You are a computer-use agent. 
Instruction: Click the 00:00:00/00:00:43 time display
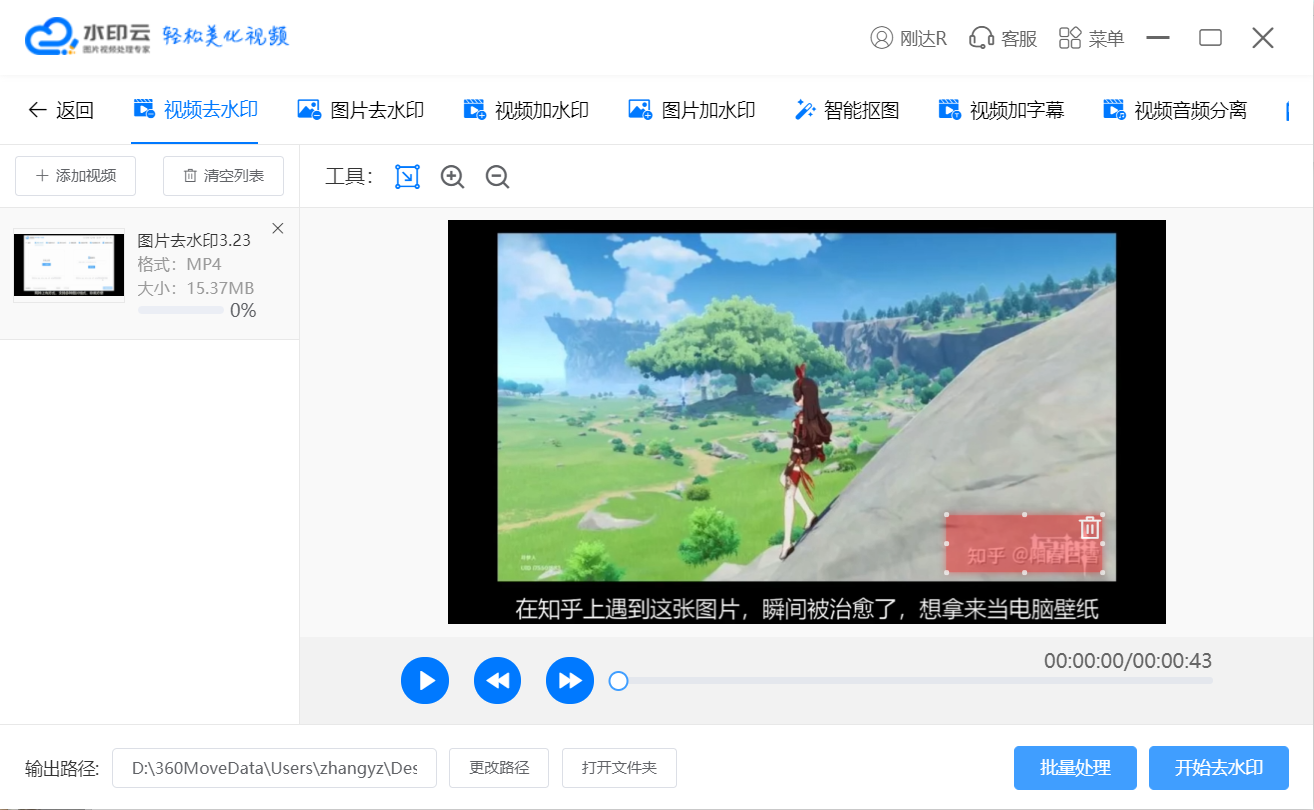(1128, 661)
